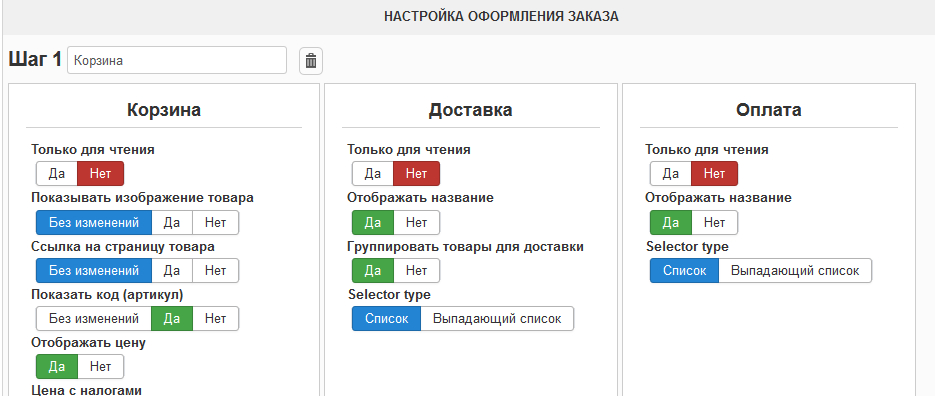Click the 'Ссылка на страницу товара' label
This screenshot has width=935, height=396.
pos(123,246)
